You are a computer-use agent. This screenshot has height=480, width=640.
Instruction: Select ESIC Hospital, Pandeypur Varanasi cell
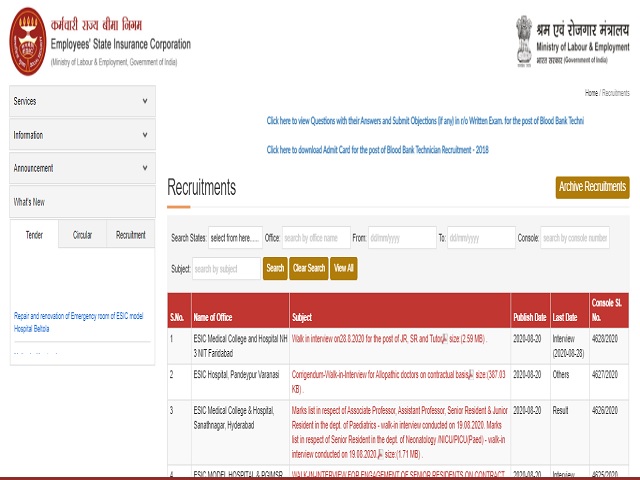click(240, 382)
